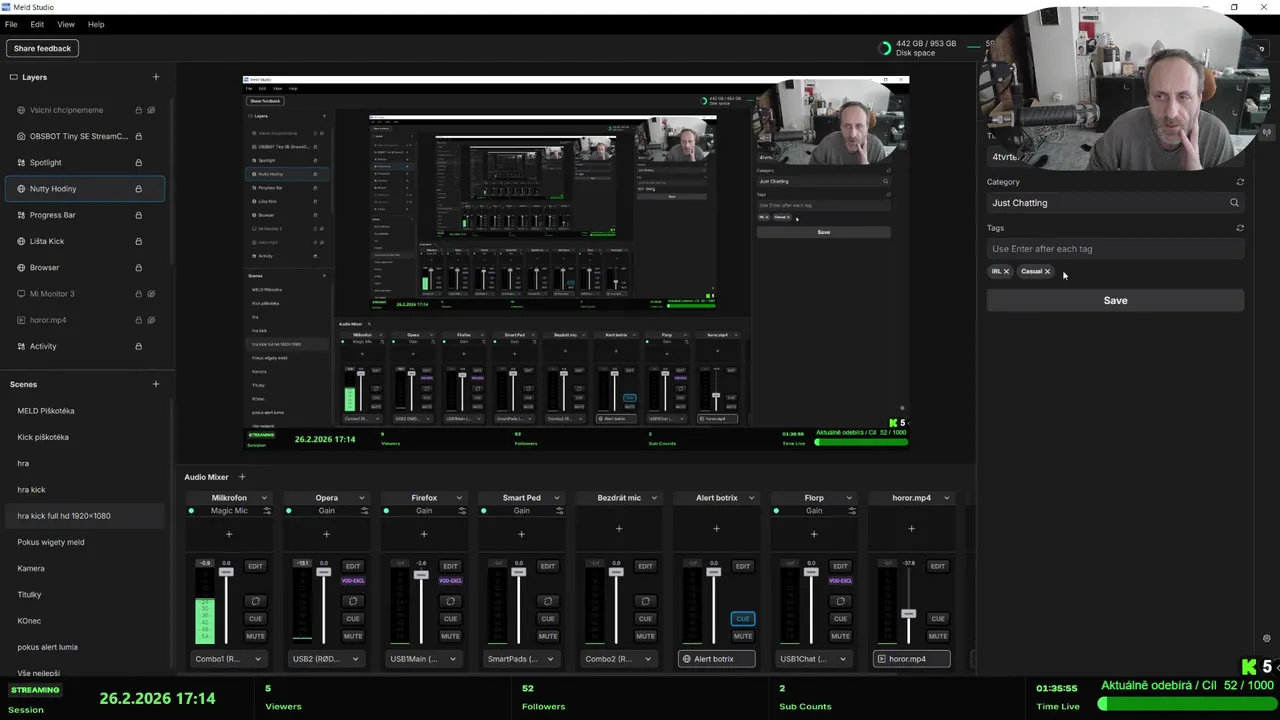Add a new layer with plus icon

click(x=156, y=77)
